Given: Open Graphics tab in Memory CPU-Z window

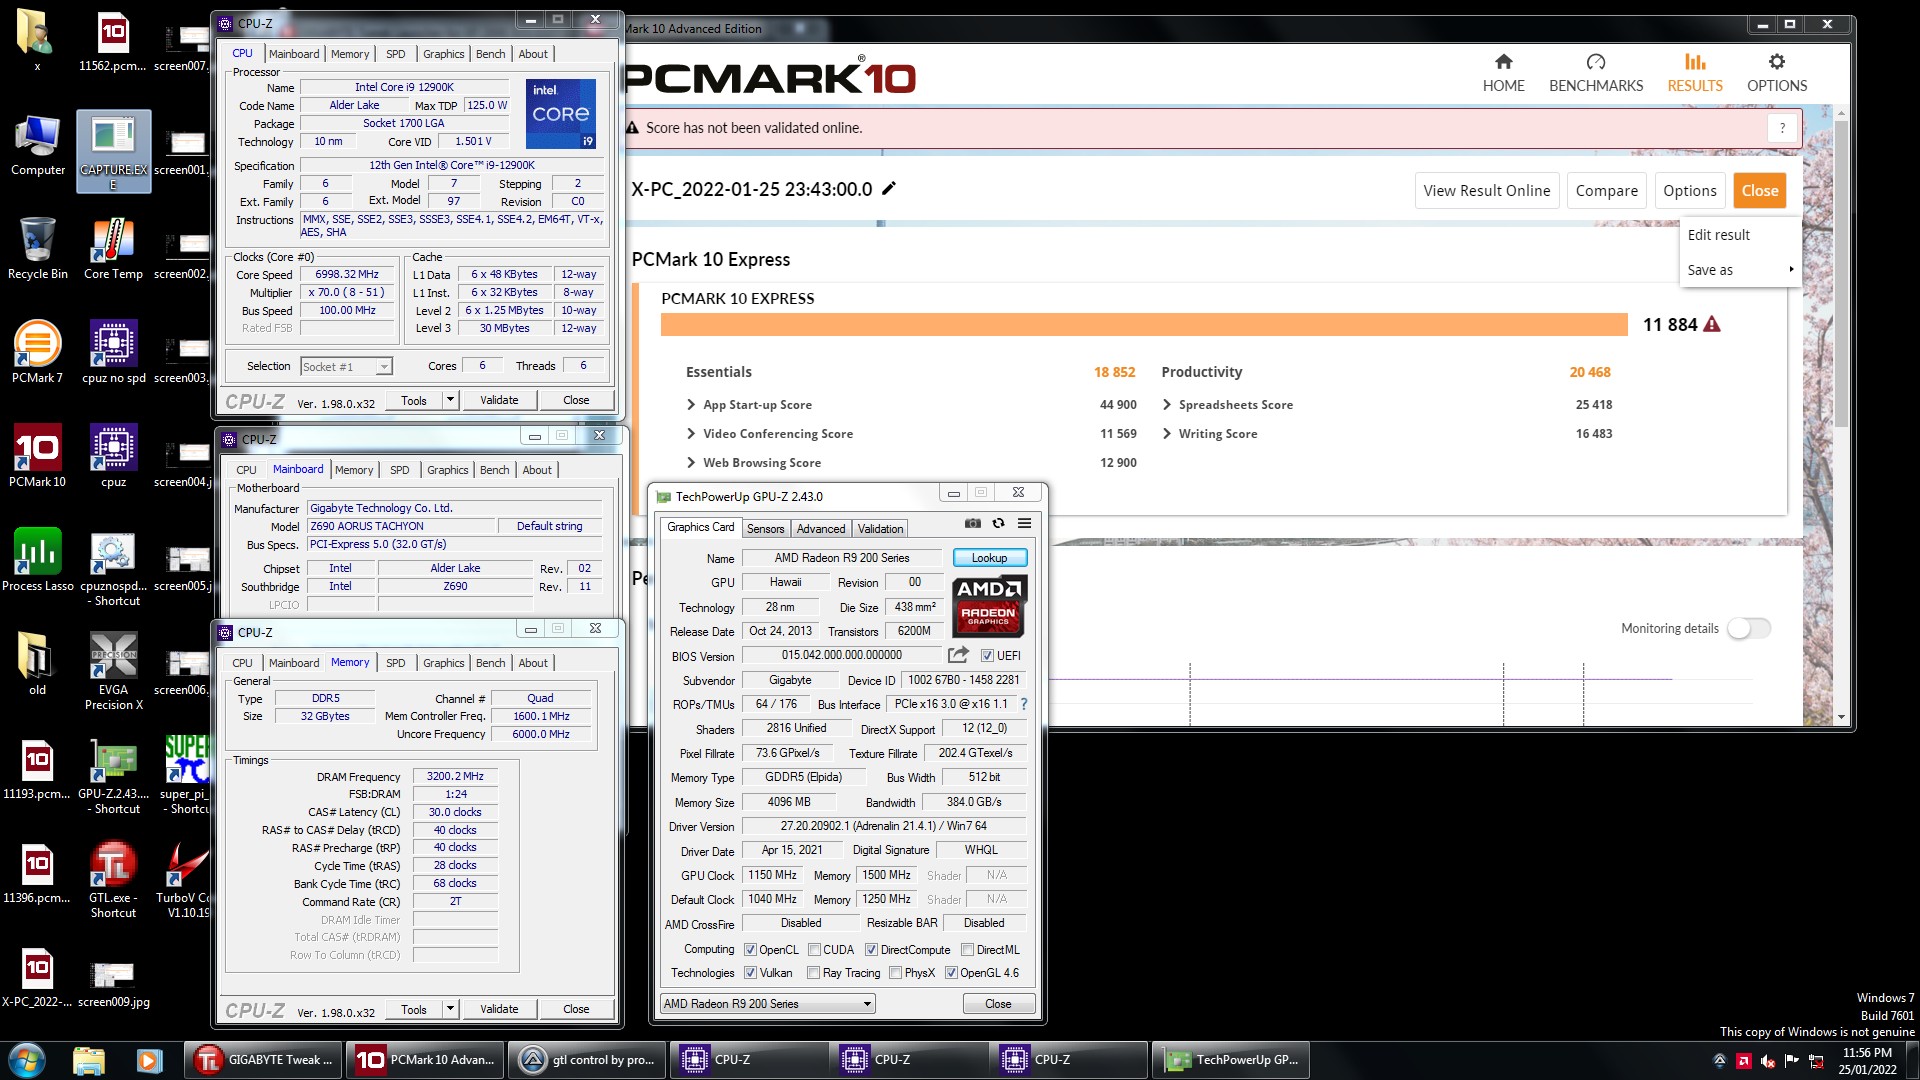Looking at the screenshot, I should tap(443, 663).
